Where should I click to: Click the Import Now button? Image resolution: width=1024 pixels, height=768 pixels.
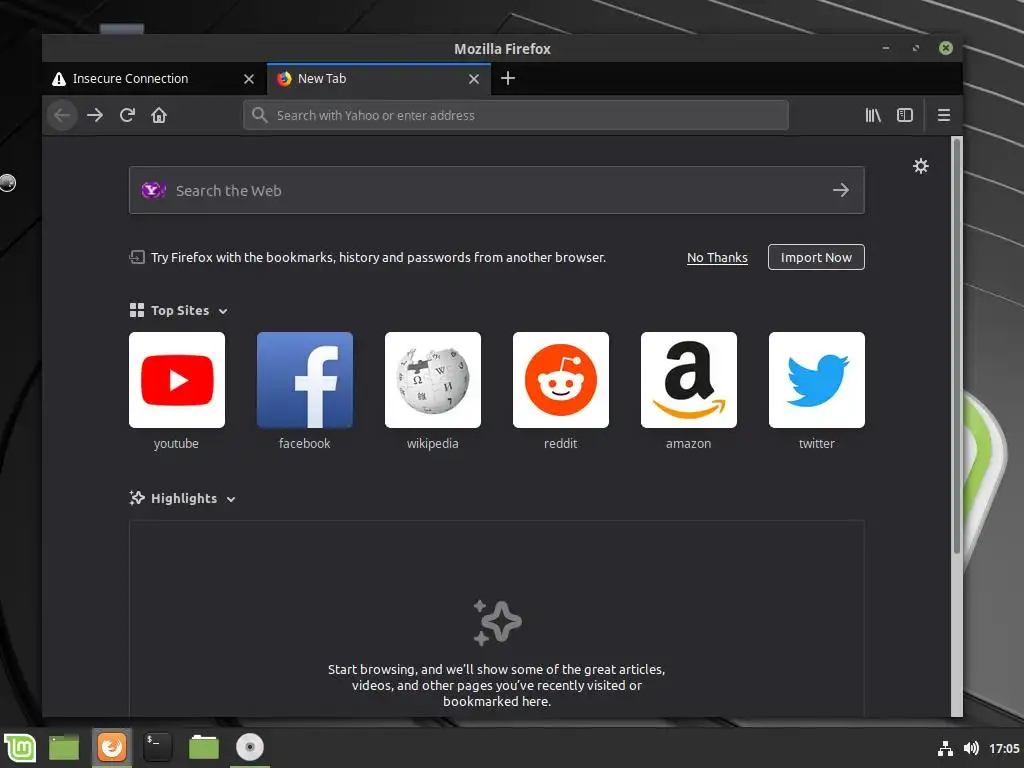816,257
